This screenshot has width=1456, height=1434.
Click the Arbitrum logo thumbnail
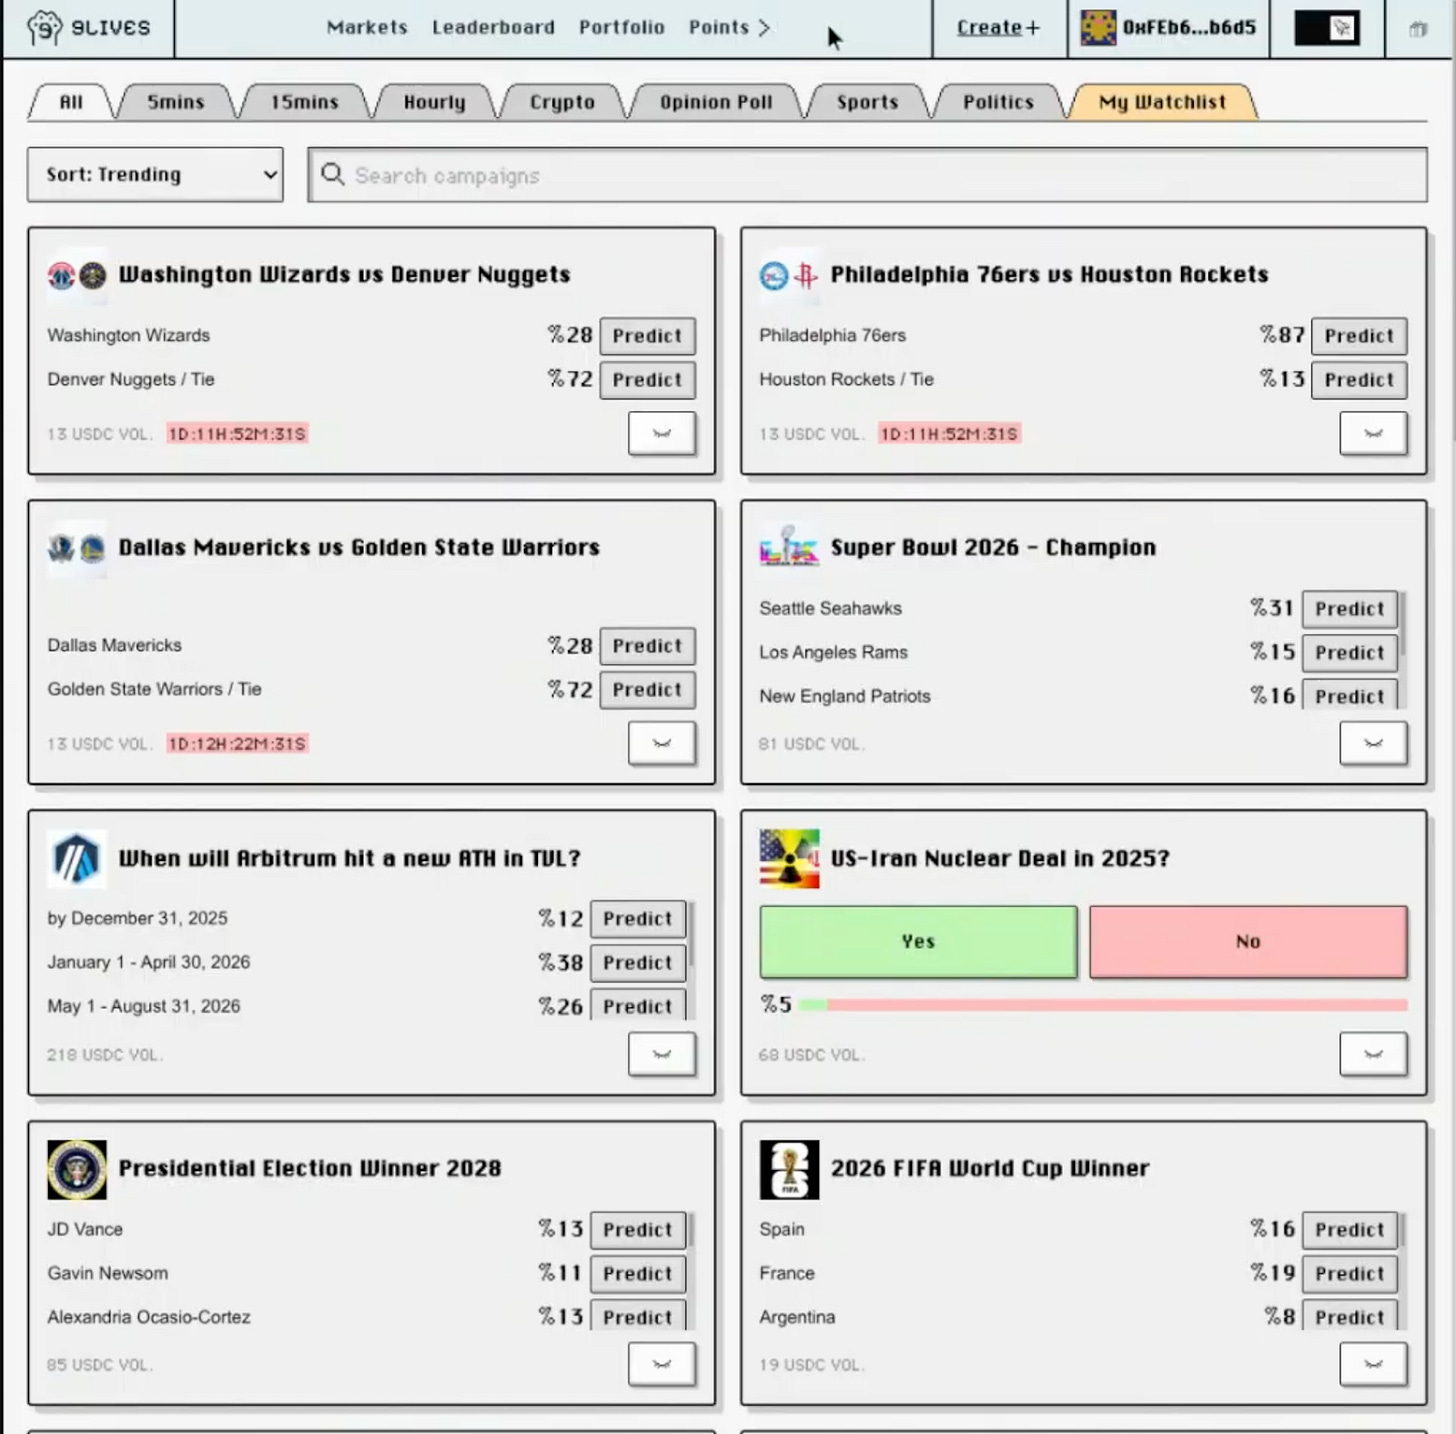[x=77, y=859]
